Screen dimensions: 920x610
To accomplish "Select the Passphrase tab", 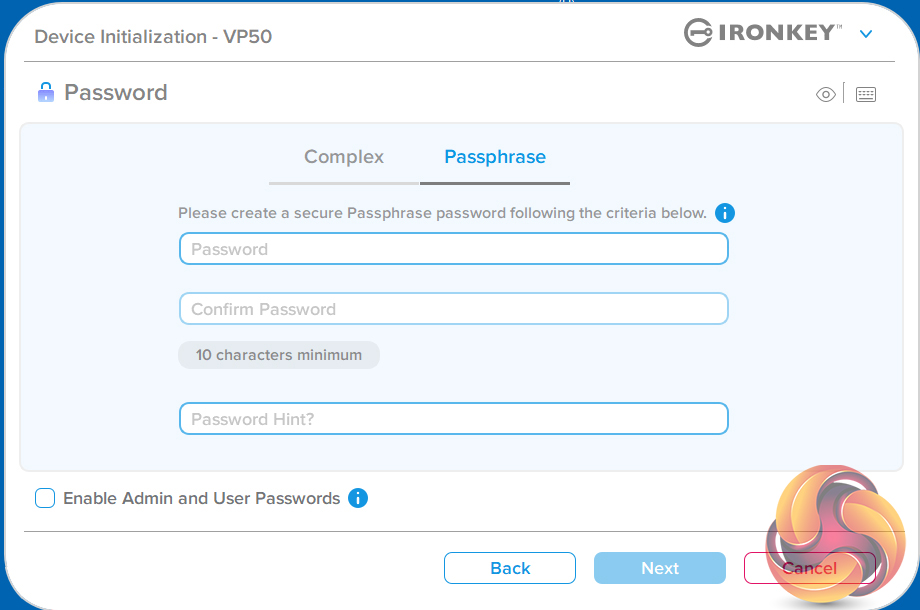I will (495, 157).
